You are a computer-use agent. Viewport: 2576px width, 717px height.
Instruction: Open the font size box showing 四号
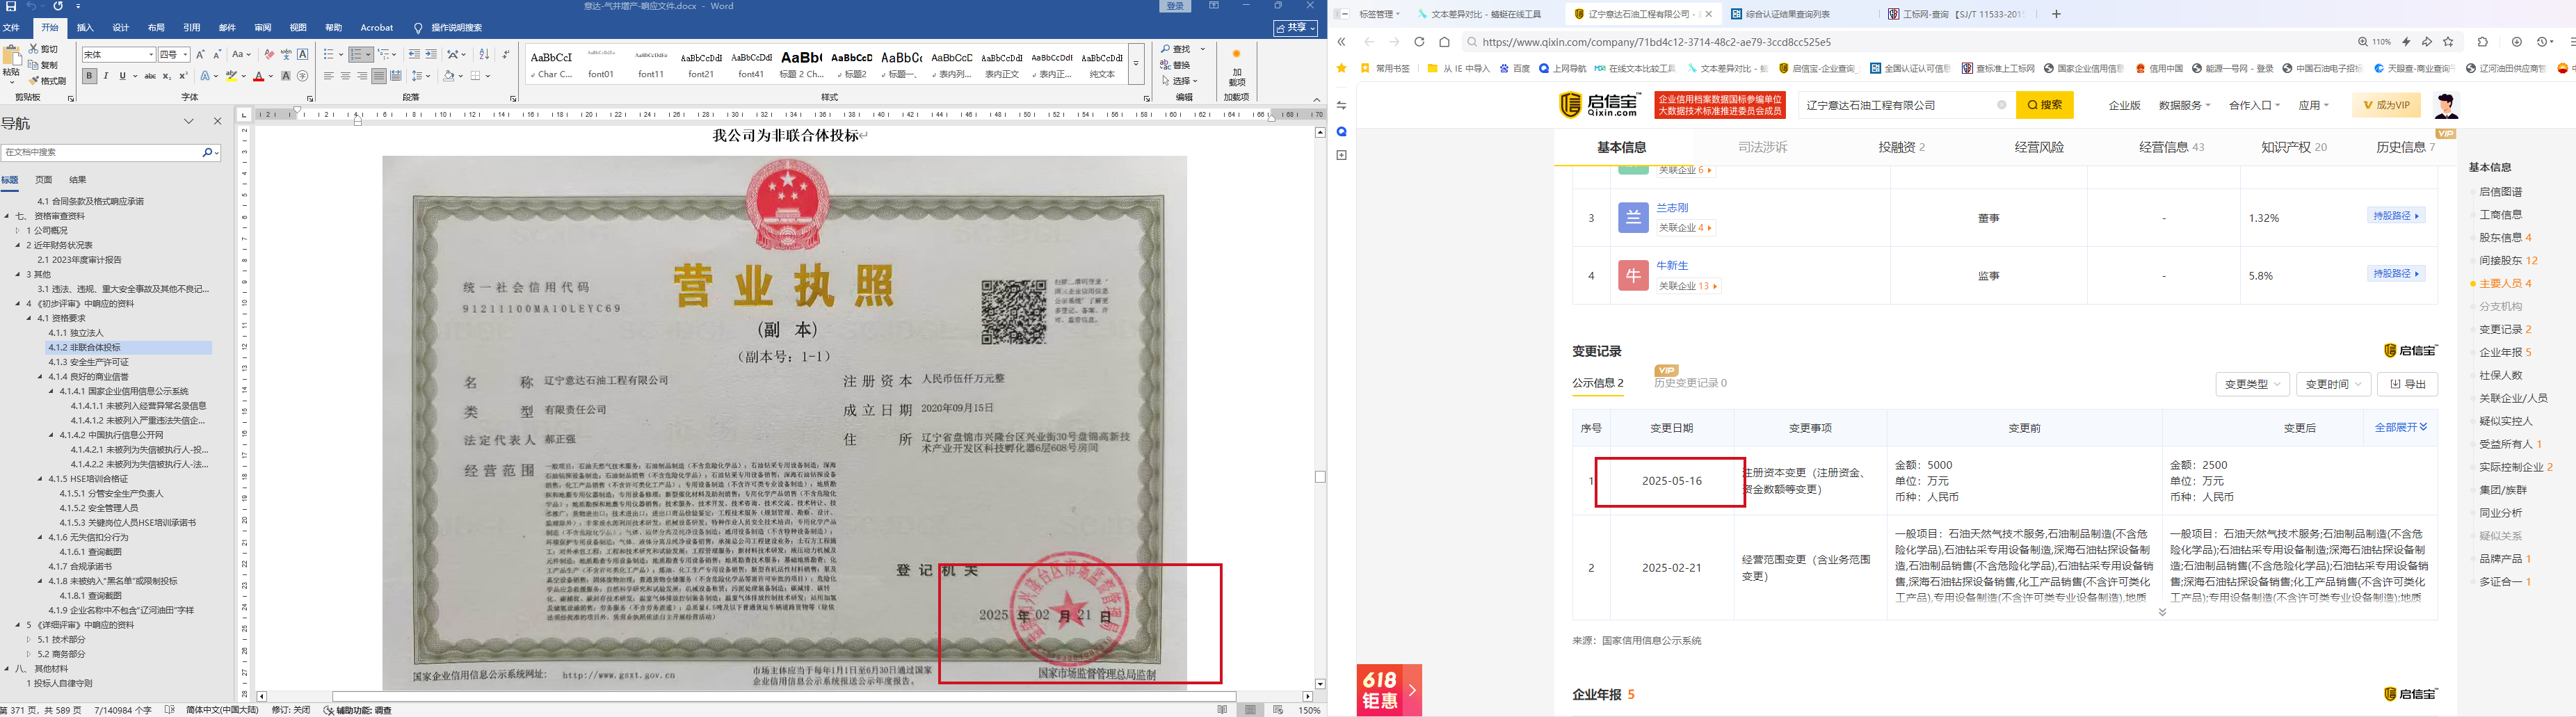pyautogui.click(x=174, y=55)
